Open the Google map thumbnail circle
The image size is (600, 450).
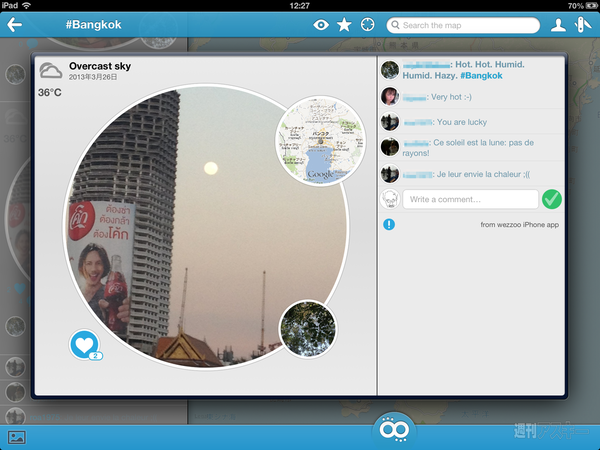pyautogui.click(x=311, y=141)
